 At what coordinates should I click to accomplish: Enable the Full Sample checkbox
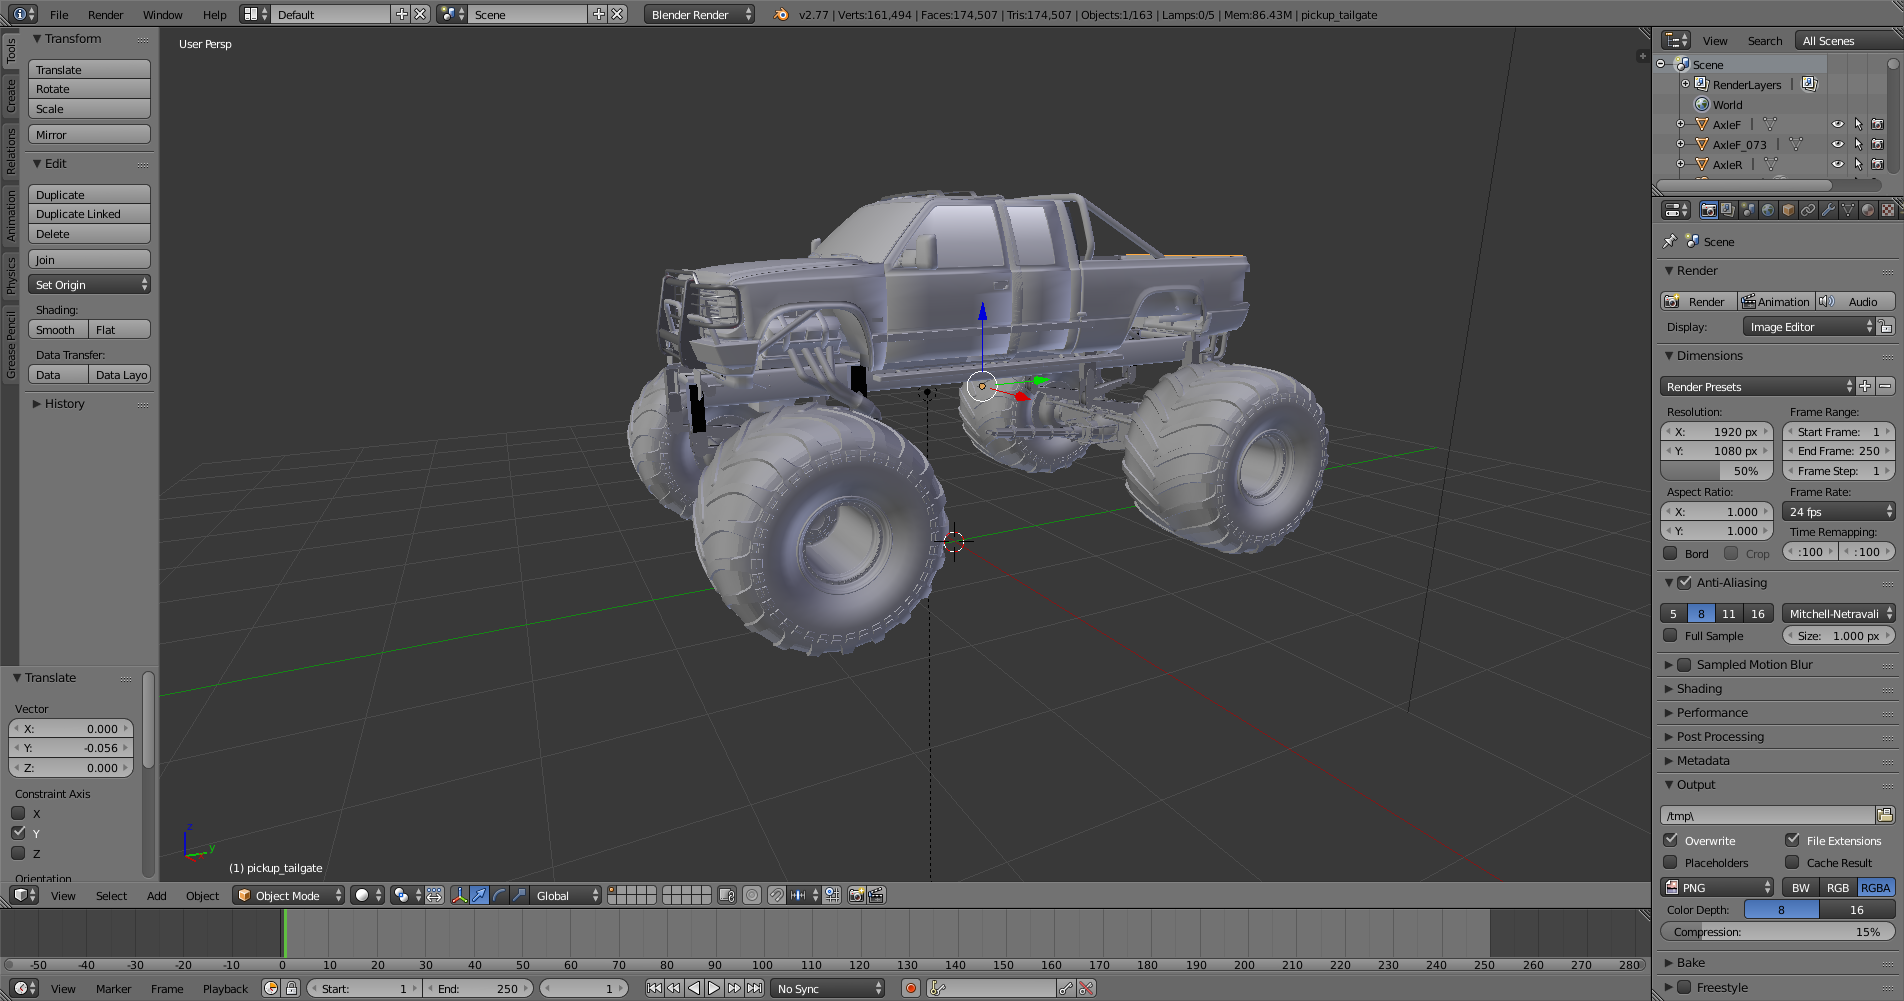1670,635
